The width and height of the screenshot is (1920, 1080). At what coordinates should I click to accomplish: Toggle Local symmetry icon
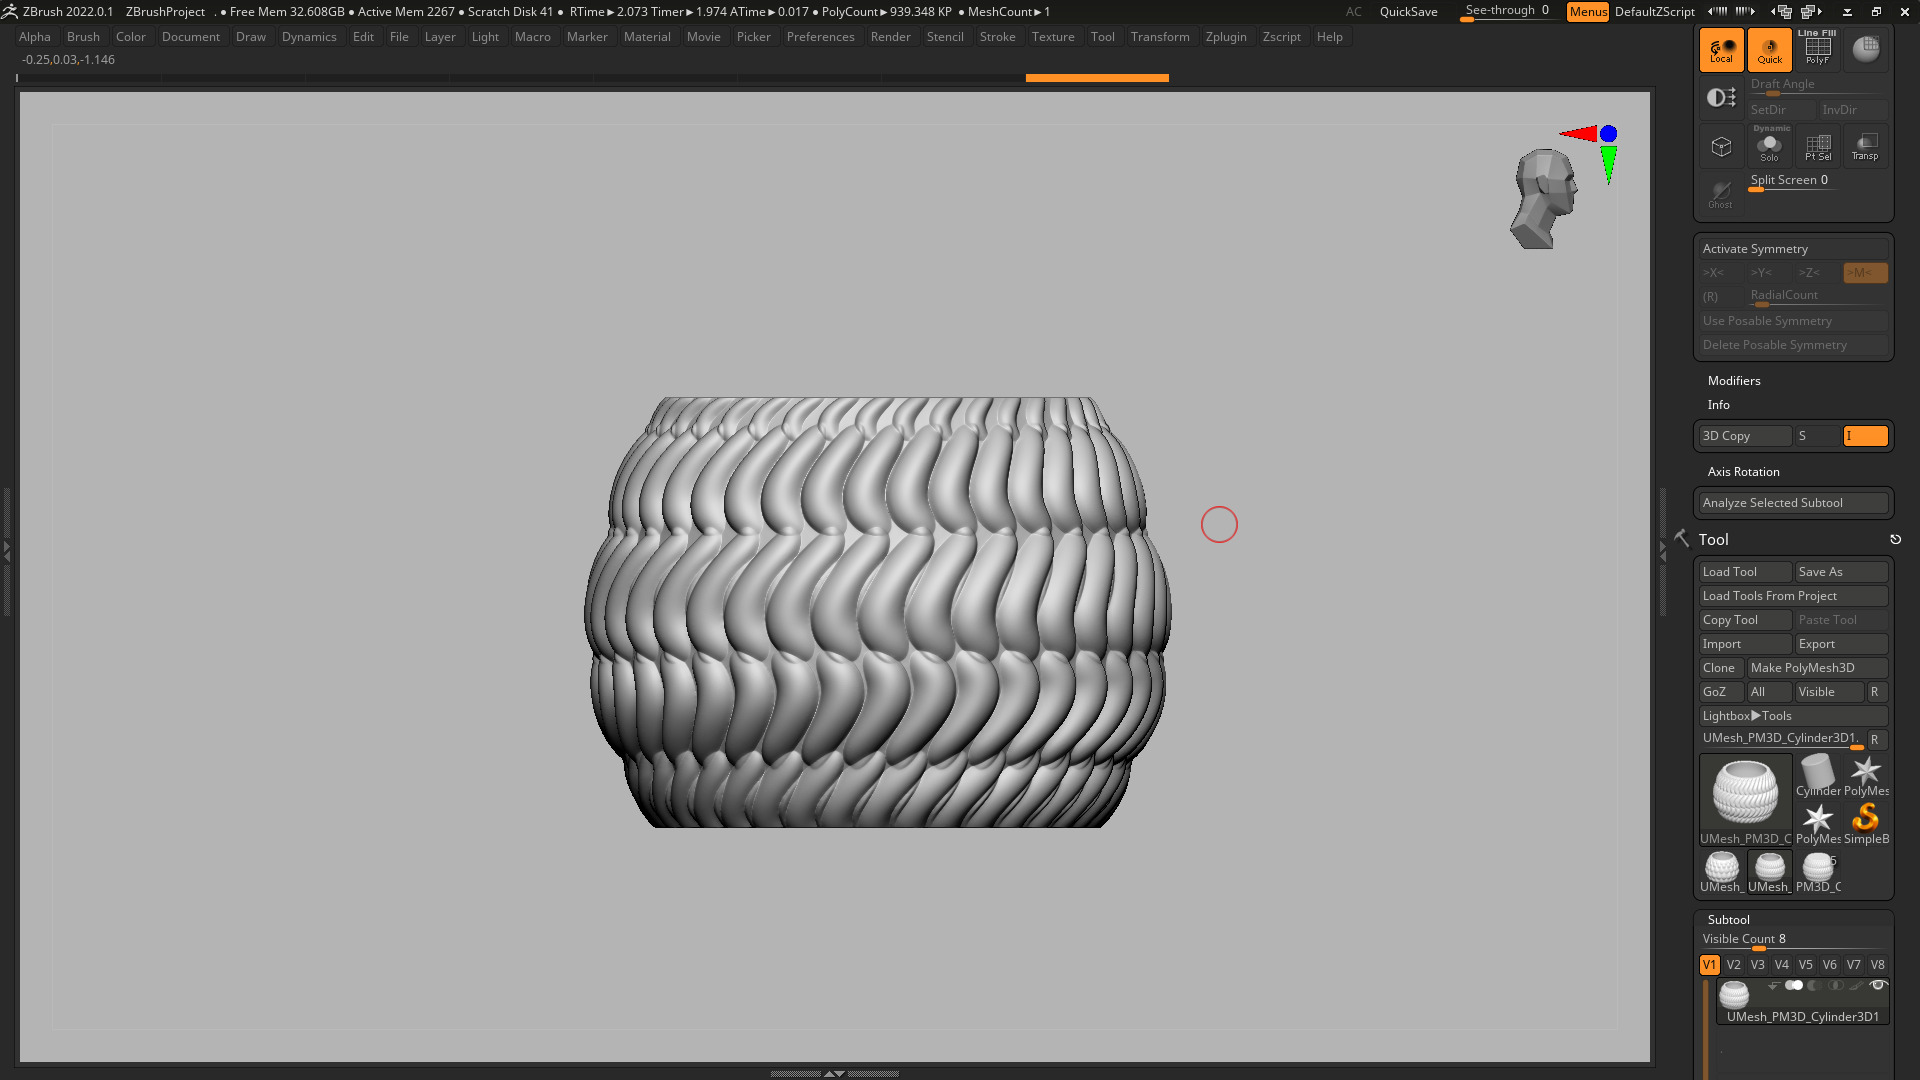point(1721,50)
